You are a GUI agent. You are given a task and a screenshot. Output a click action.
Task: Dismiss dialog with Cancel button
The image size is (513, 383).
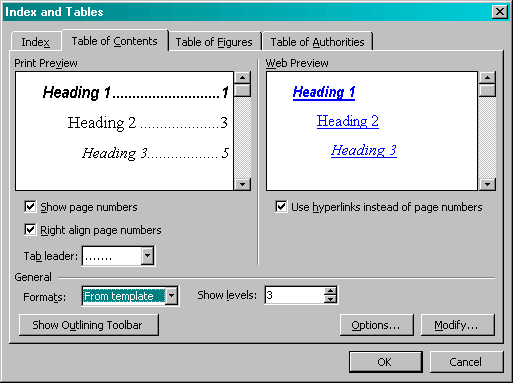(x=466, y=362)
